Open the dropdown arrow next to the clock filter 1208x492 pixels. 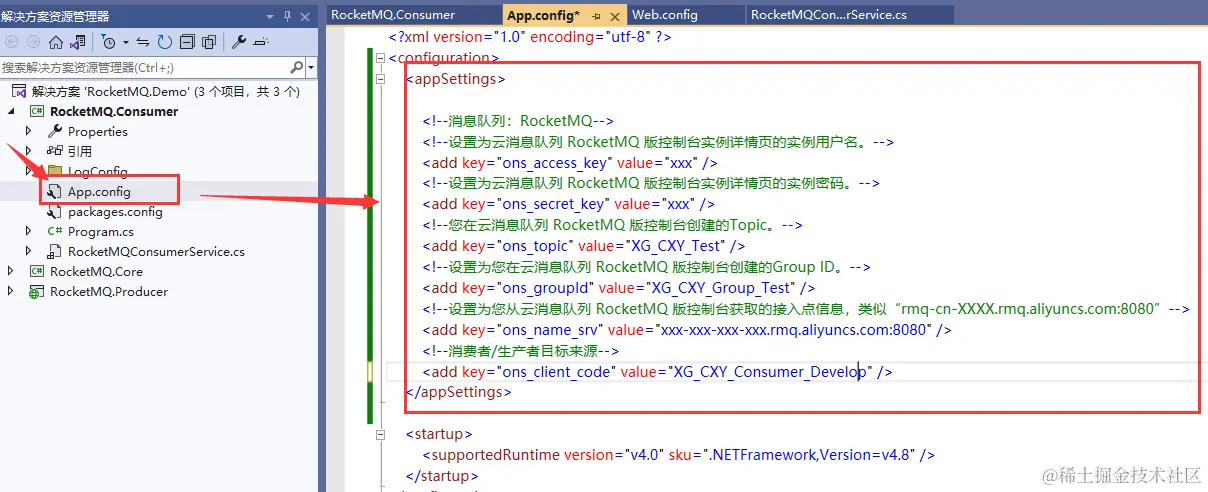pyautogui.click(x=124, y=43)
